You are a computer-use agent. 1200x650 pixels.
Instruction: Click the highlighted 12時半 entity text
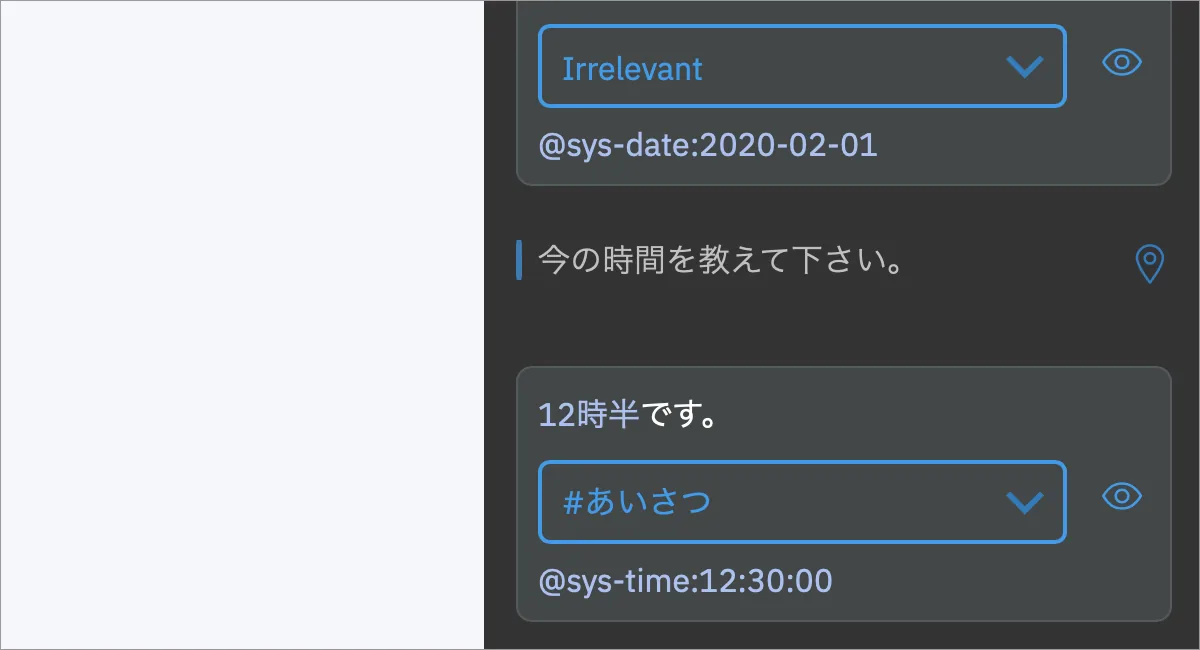(589, 414)
